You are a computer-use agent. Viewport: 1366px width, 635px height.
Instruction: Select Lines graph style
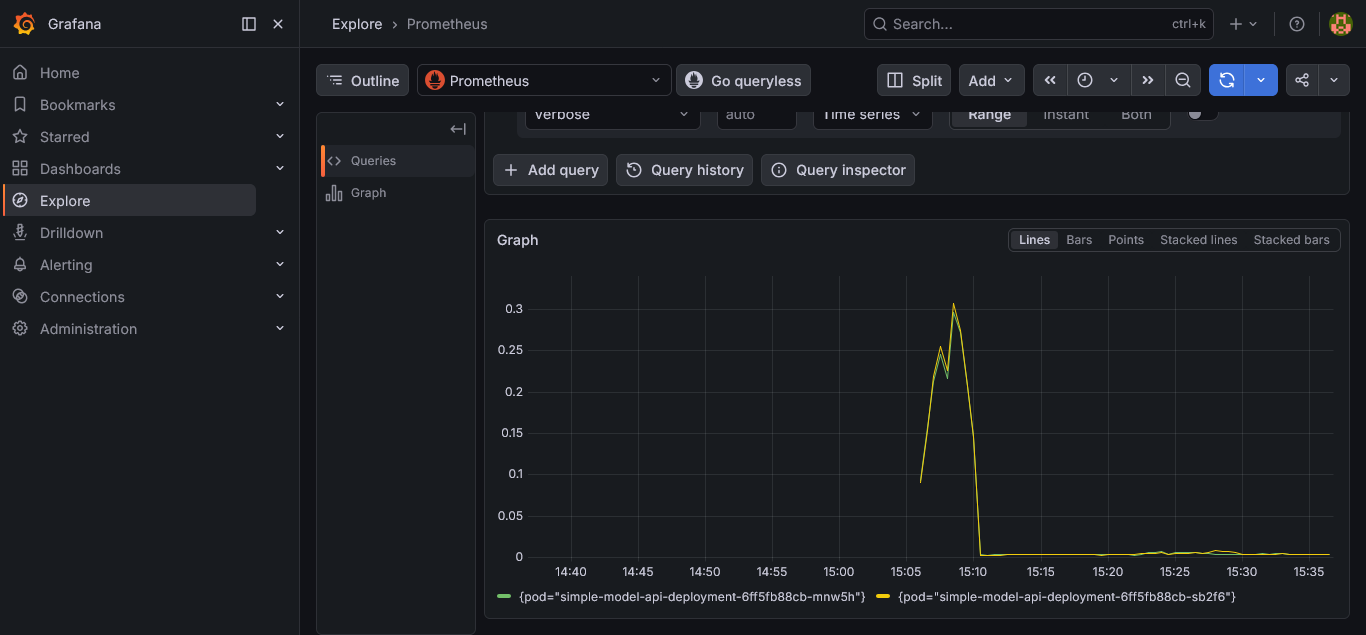[x=1034, y=240]
